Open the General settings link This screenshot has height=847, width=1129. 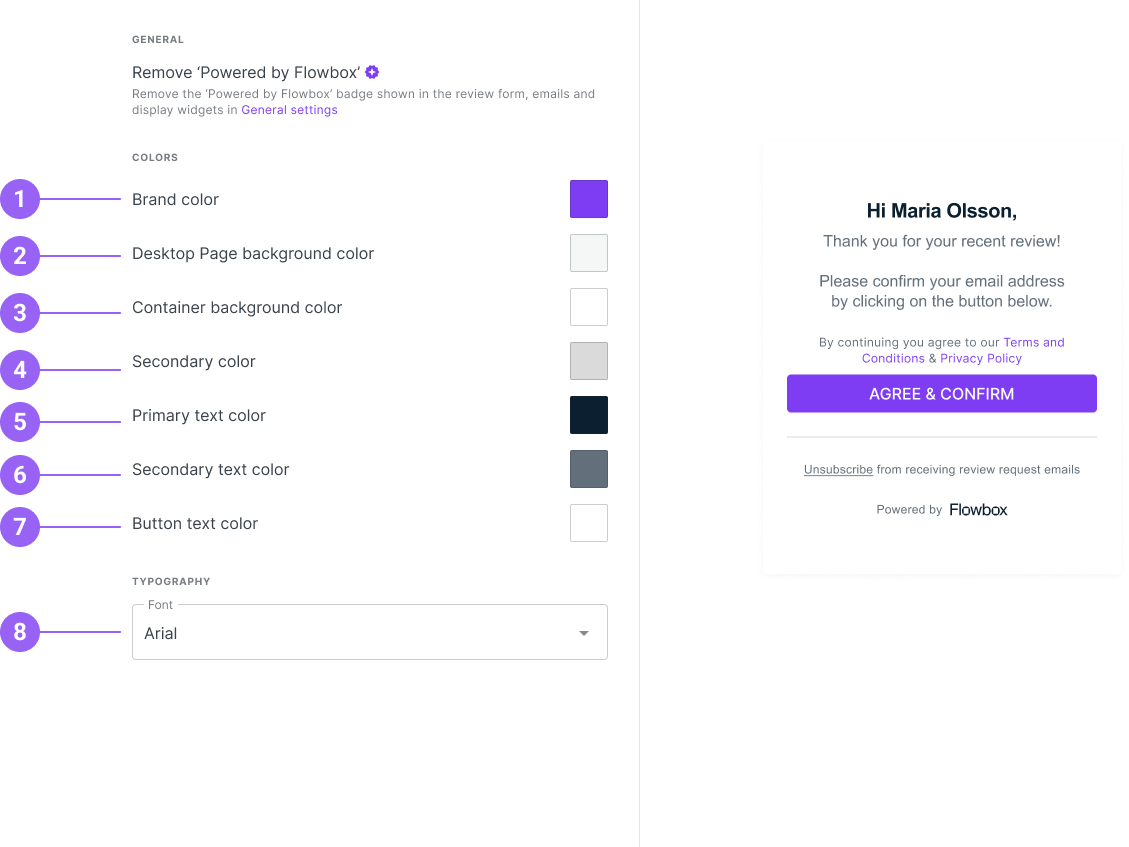click(289, 110)
